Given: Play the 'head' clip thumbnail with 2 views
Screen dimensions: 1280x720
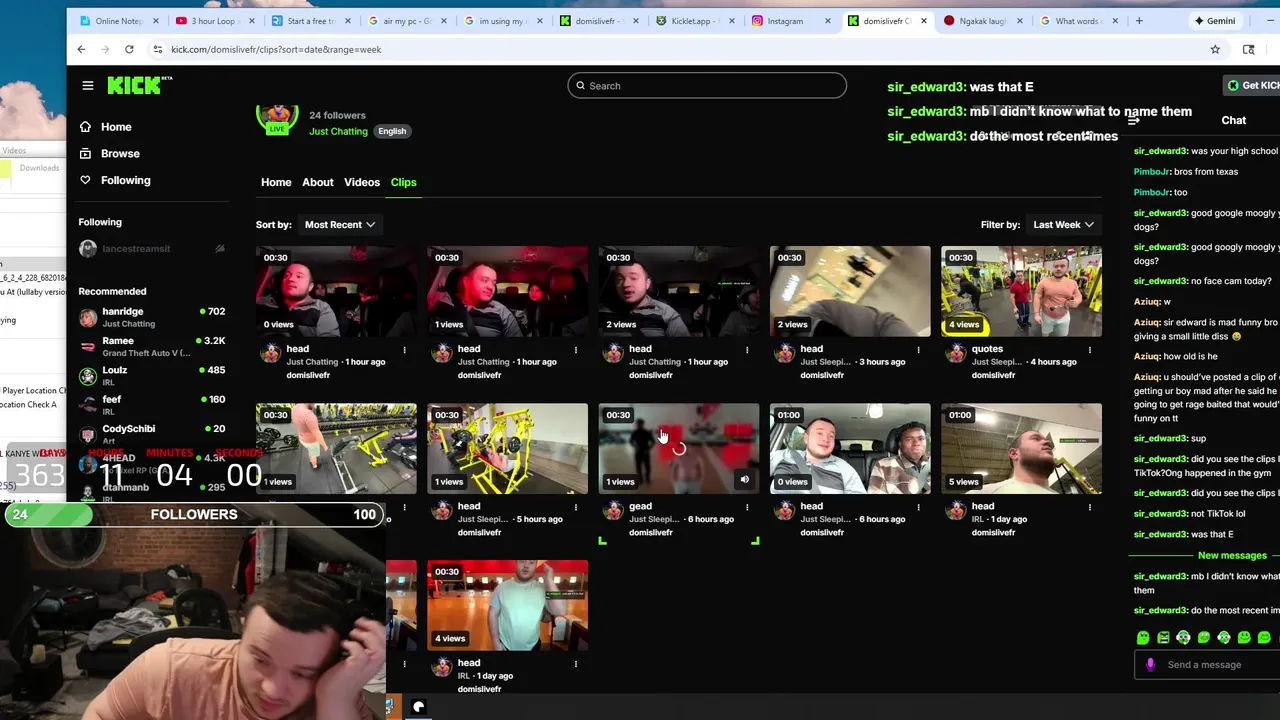Looking at the screenshot, I should (679, 292).
